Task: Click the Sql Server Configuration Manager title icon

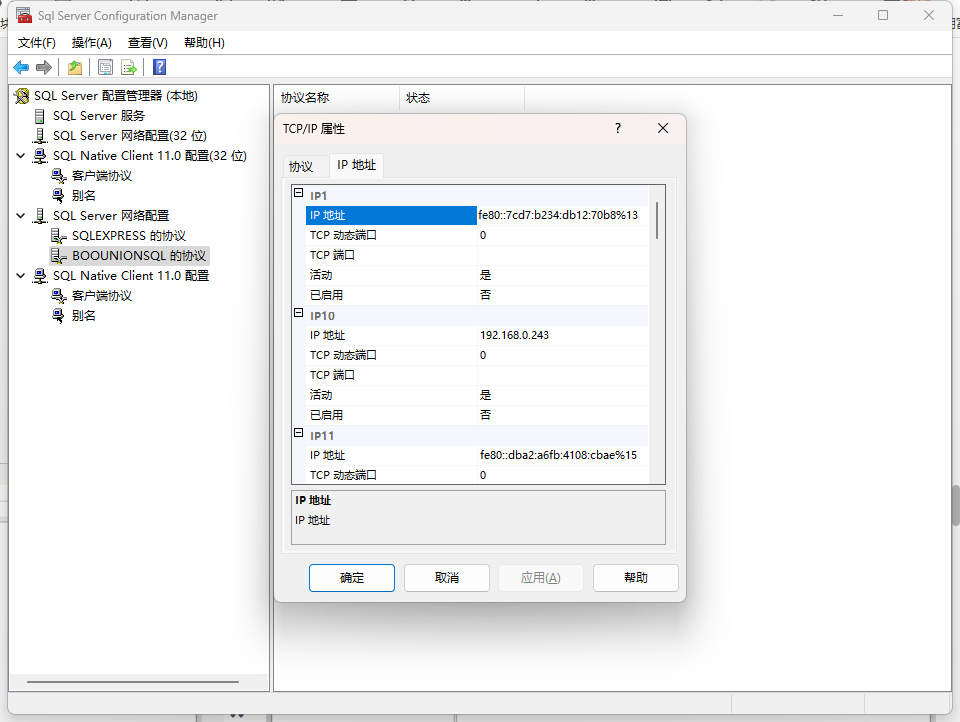Action: click(24, 15)
